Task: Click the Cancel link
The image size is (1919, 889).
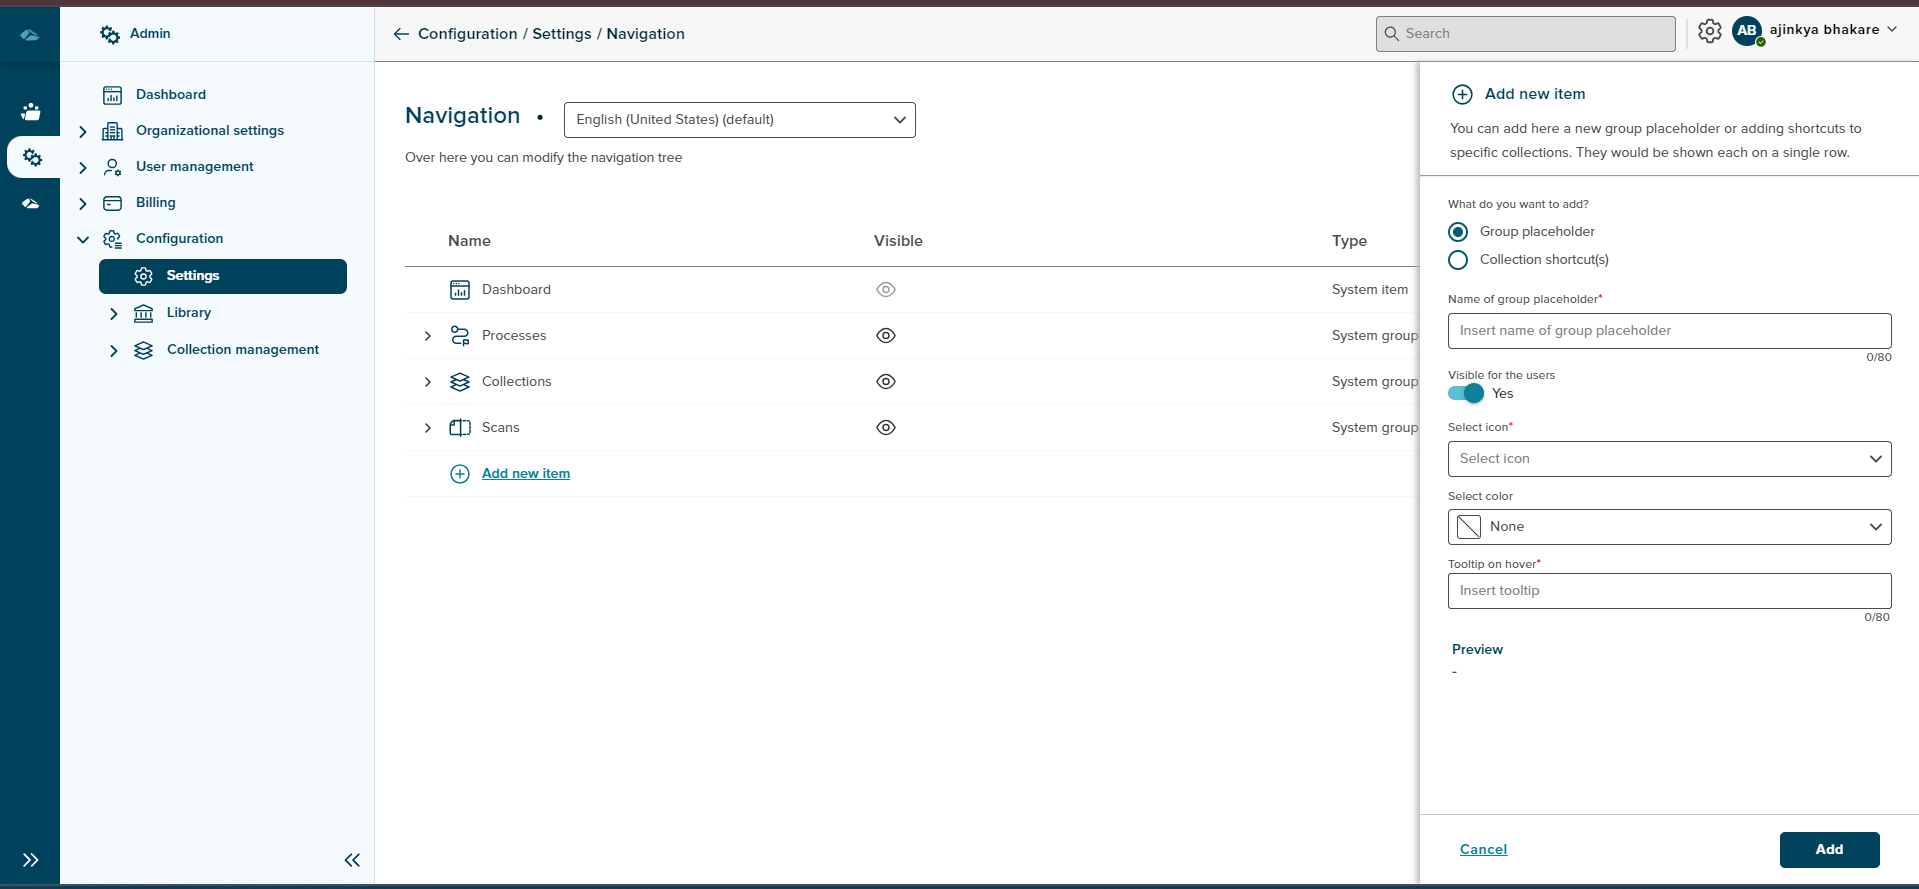Action: (1483, 850)
